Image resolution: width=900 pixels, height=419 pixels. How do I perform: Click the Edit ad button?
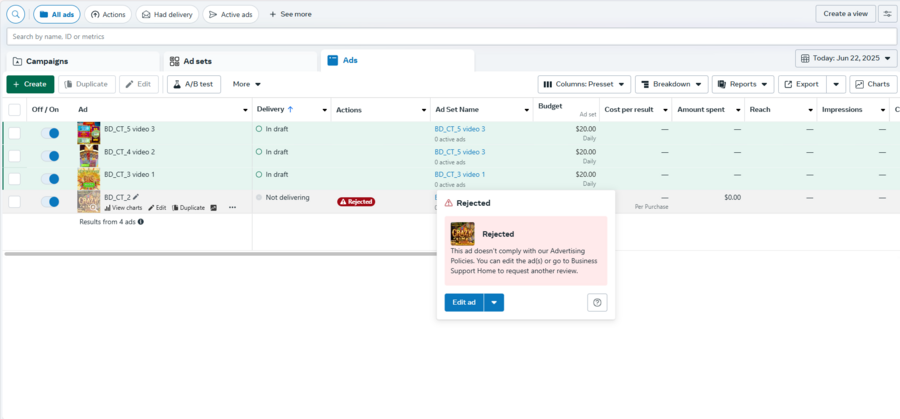464,303
